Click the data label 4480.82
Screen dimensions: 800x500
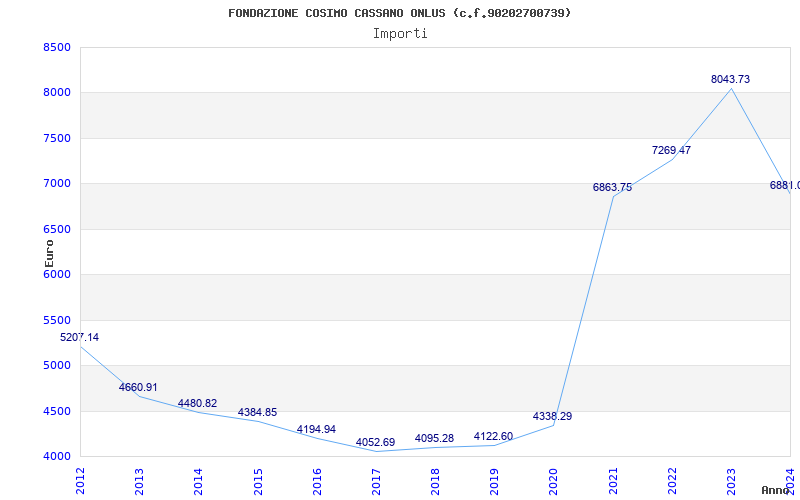tap(197, 403)
